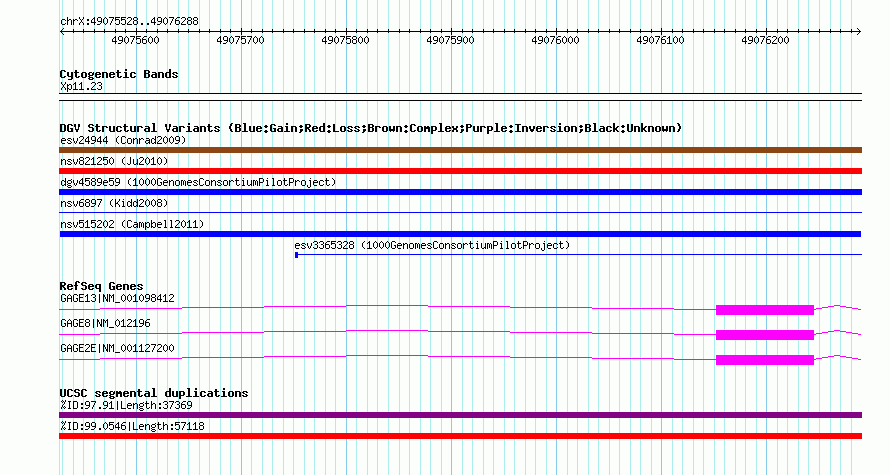Open nsv821250 (Ju2010) variant label
890x475 pixels.
click(x=114, y=161)
